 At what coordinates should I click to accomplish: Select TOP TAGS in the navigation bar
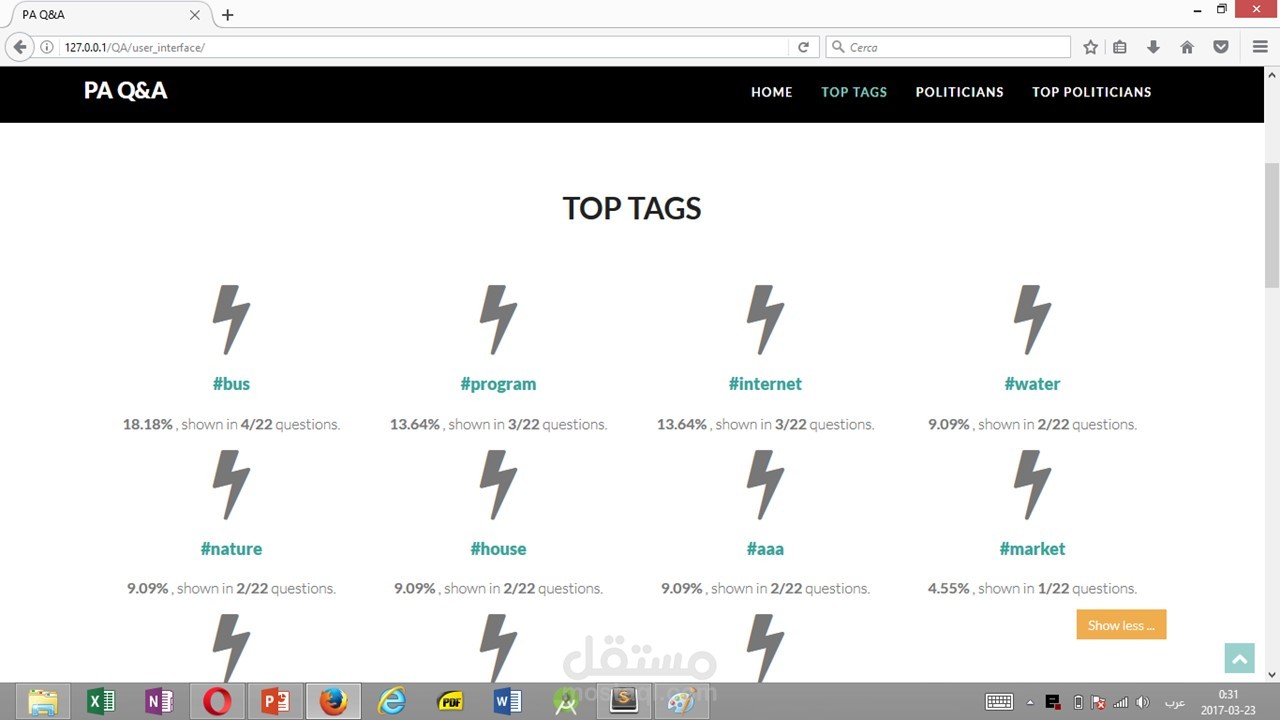[x=854, y=92]
